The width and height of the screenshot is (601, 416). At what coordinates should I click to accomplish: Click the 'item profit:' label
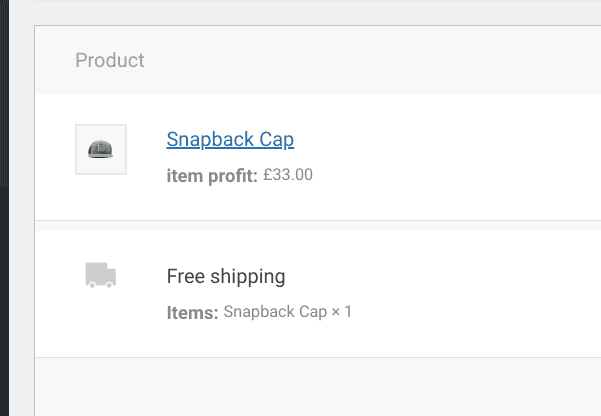[212, 175]
